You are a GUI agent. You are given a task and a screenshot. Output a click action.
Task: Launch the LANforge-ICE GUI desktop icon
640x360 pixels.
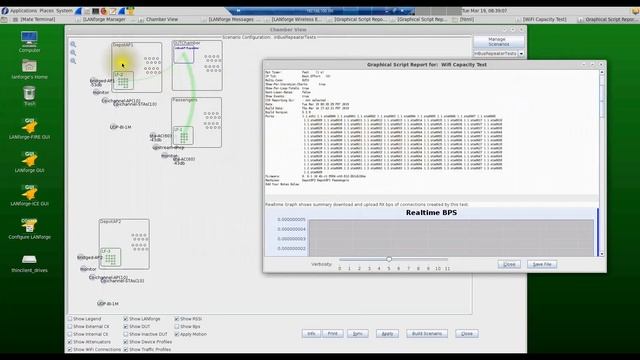point(29,195)
